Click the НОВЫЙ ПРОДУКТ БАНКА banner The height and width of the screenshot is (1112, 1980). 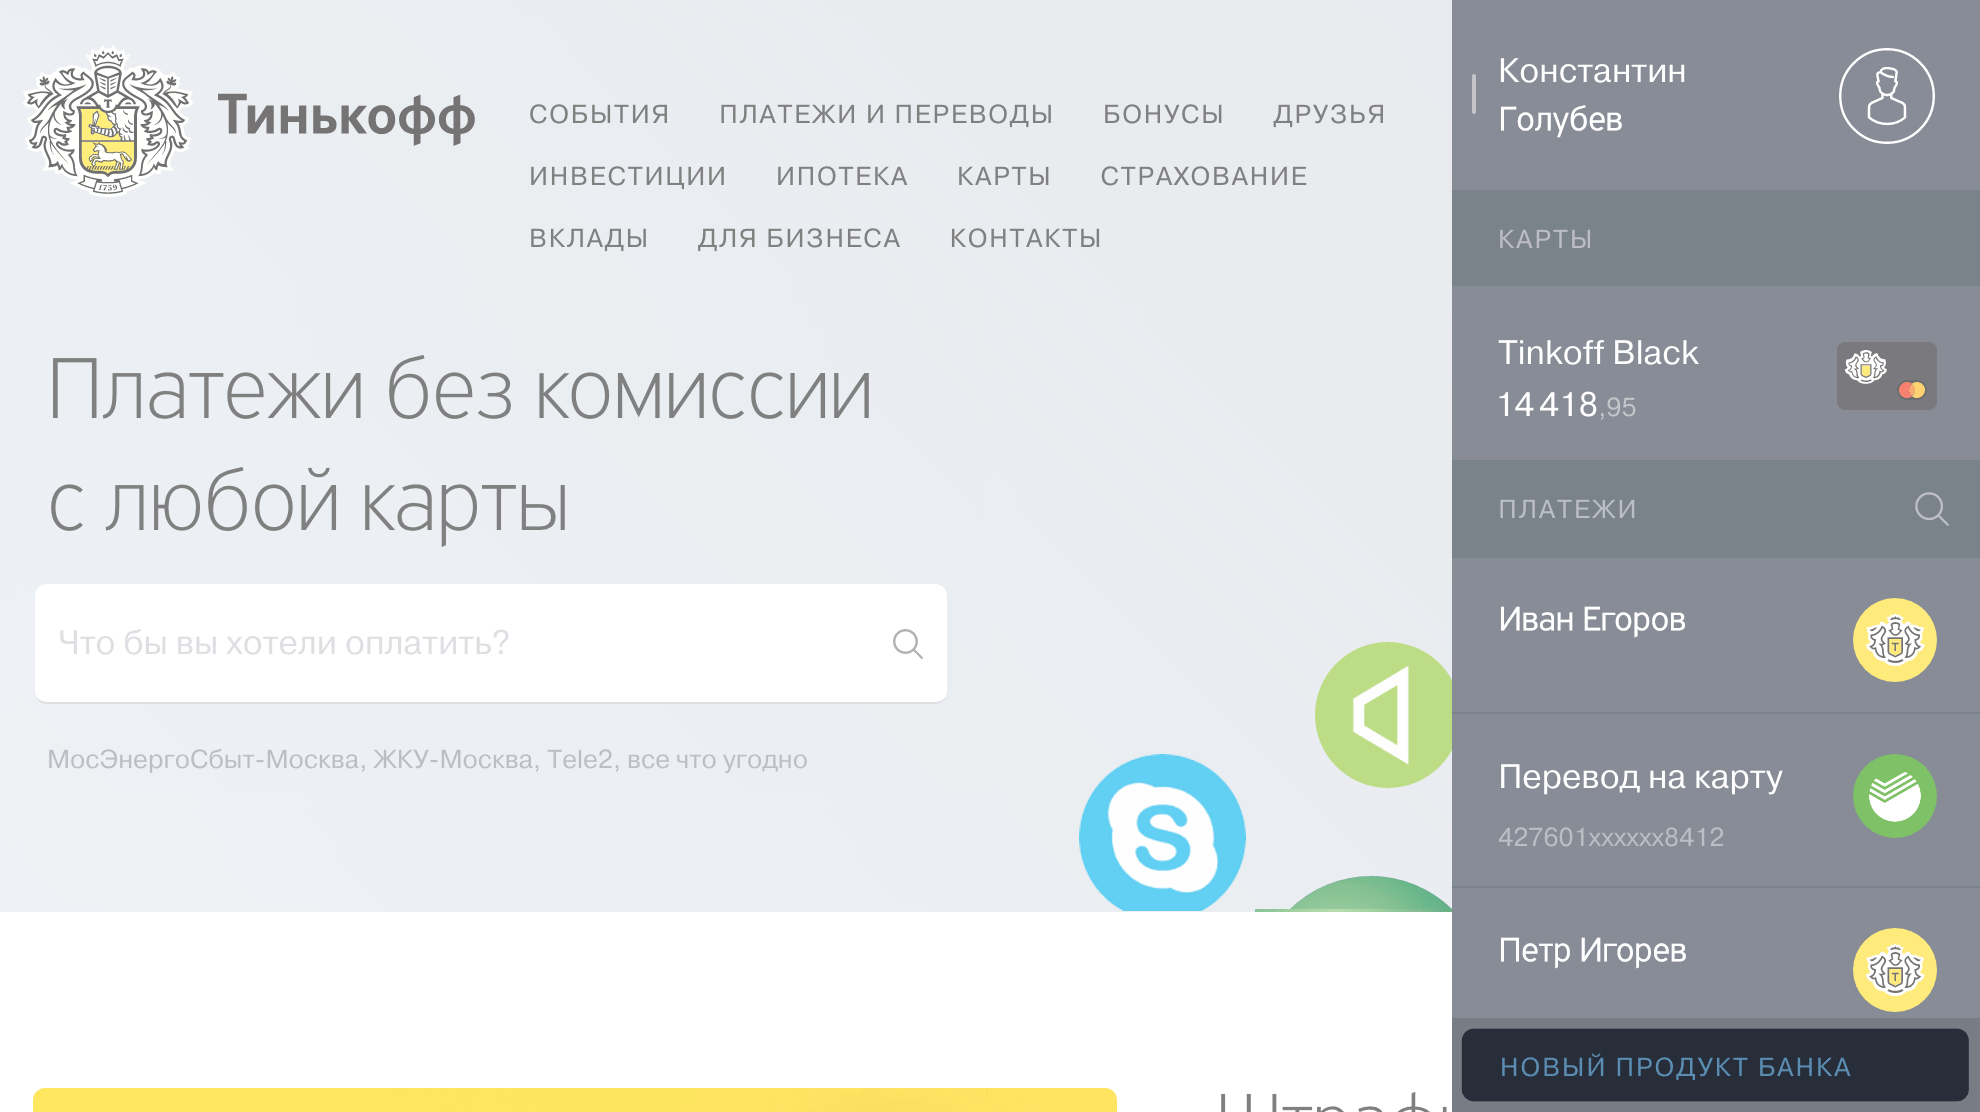click(1715, 1065)
